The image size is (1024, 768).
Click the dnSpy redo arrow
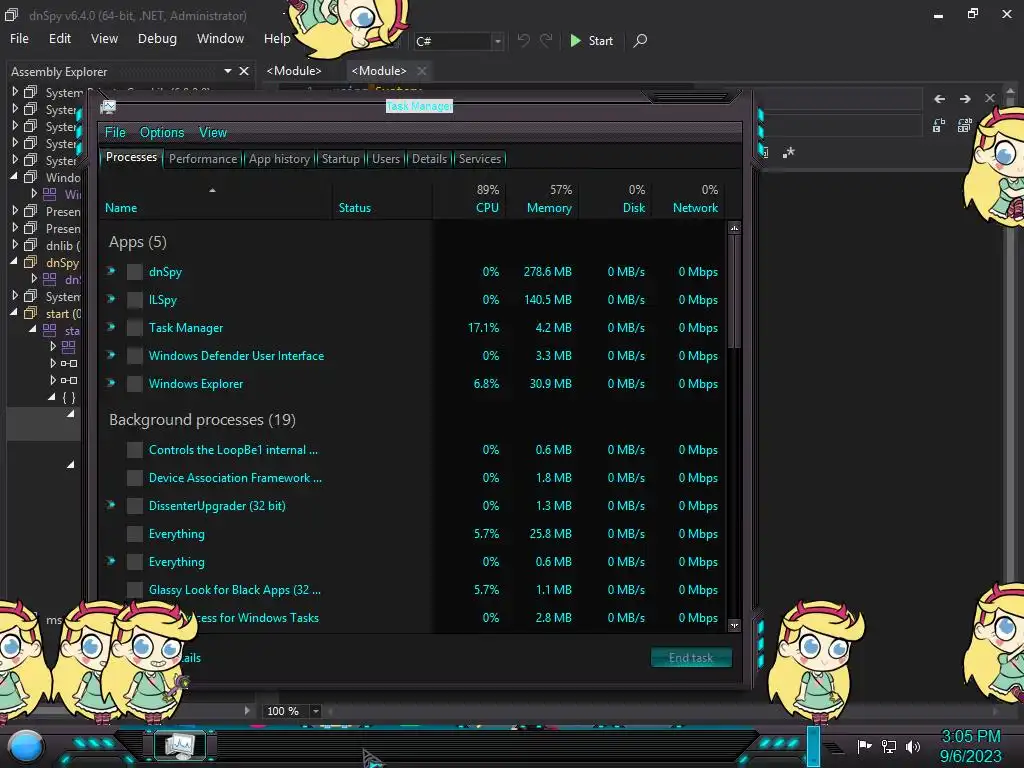coord(546,40)
